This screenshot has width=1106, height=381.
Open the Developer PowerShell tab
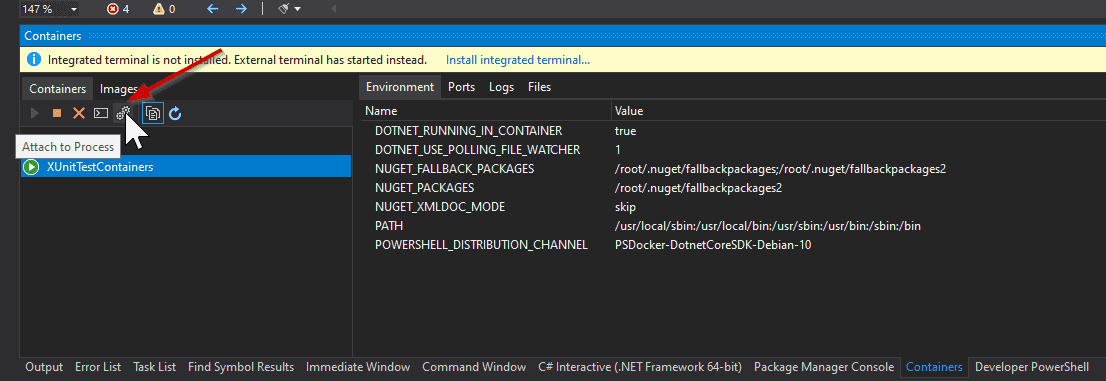tap(1032, 367)
